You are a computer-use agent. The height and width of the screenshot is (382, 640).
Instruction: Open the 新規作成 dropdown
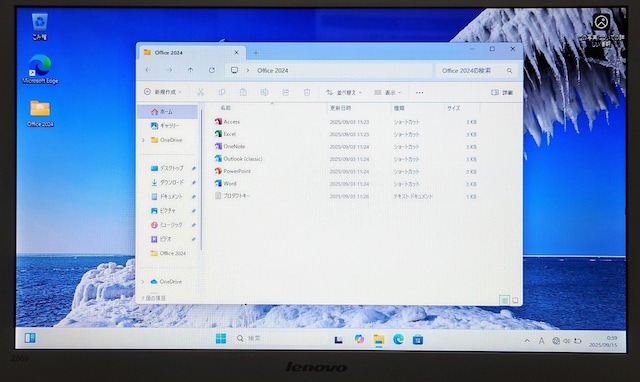click(x=163, y=92)
